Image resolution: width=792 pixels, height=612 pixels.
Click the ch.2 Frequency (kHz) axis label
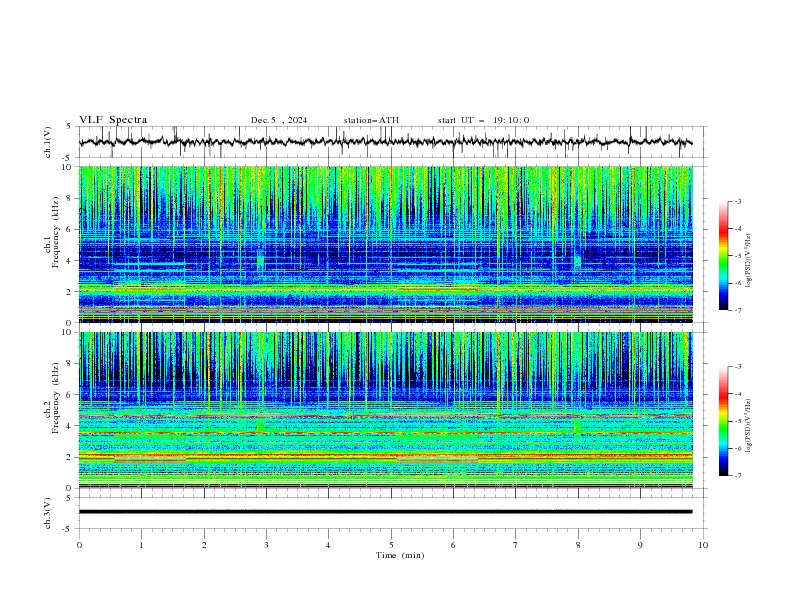tap(53, 398)
